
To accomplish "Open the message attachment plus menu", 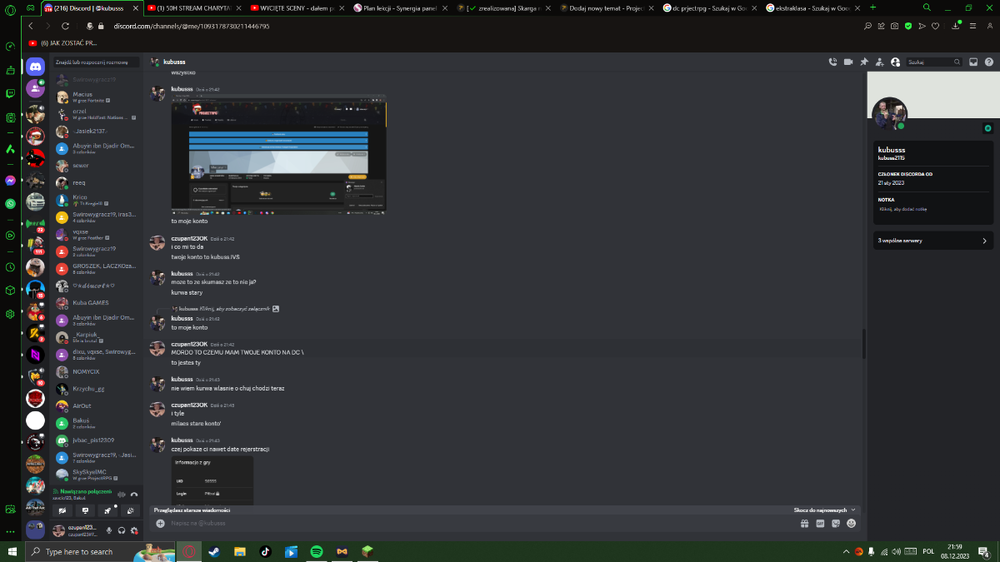I will click(x=160, y=523).
